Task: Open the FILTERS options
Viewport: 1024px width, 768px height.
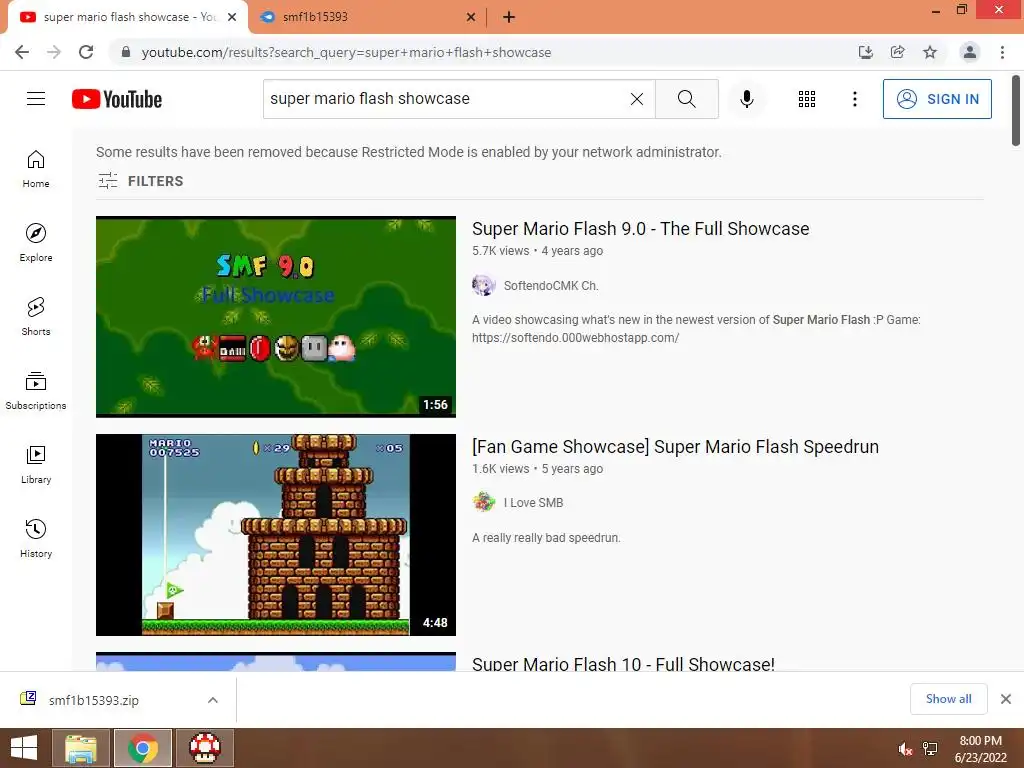Action: (x=140, y=181)
